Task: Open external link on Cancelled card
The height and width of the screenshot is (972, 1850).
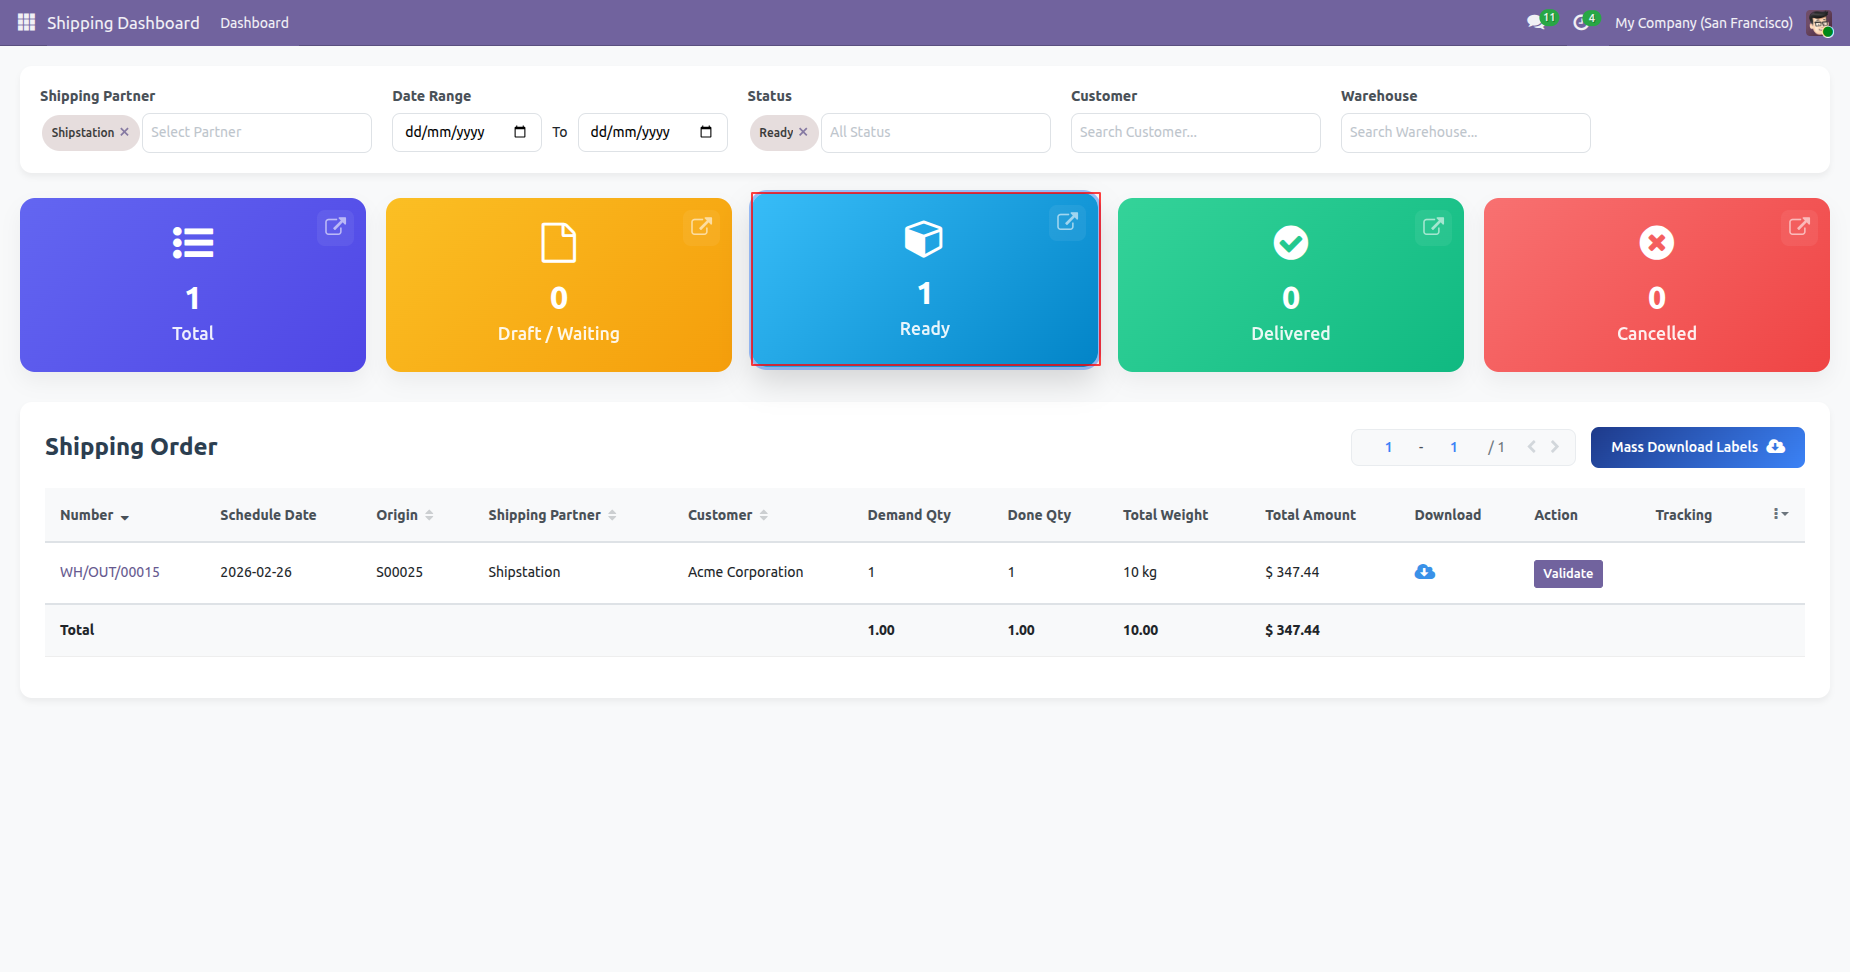Action: (1799, 227)
